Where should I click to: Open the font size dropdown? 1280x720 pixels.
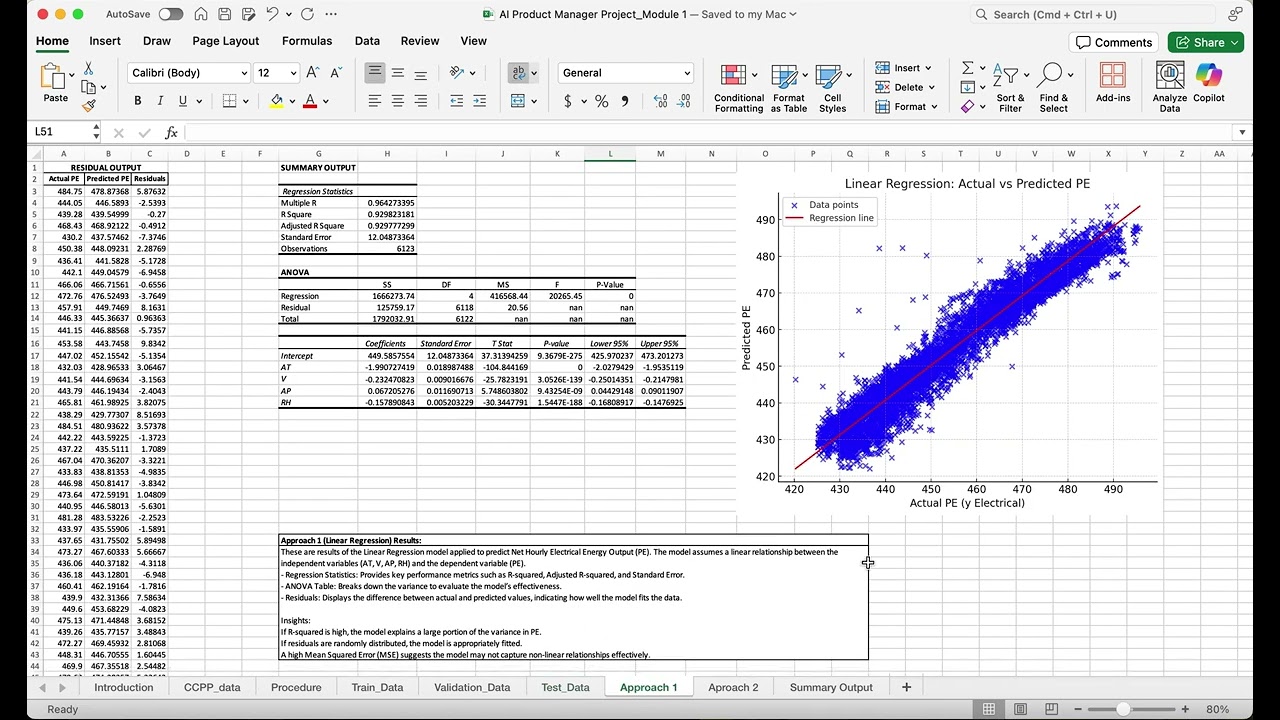(x=293, y=73)
